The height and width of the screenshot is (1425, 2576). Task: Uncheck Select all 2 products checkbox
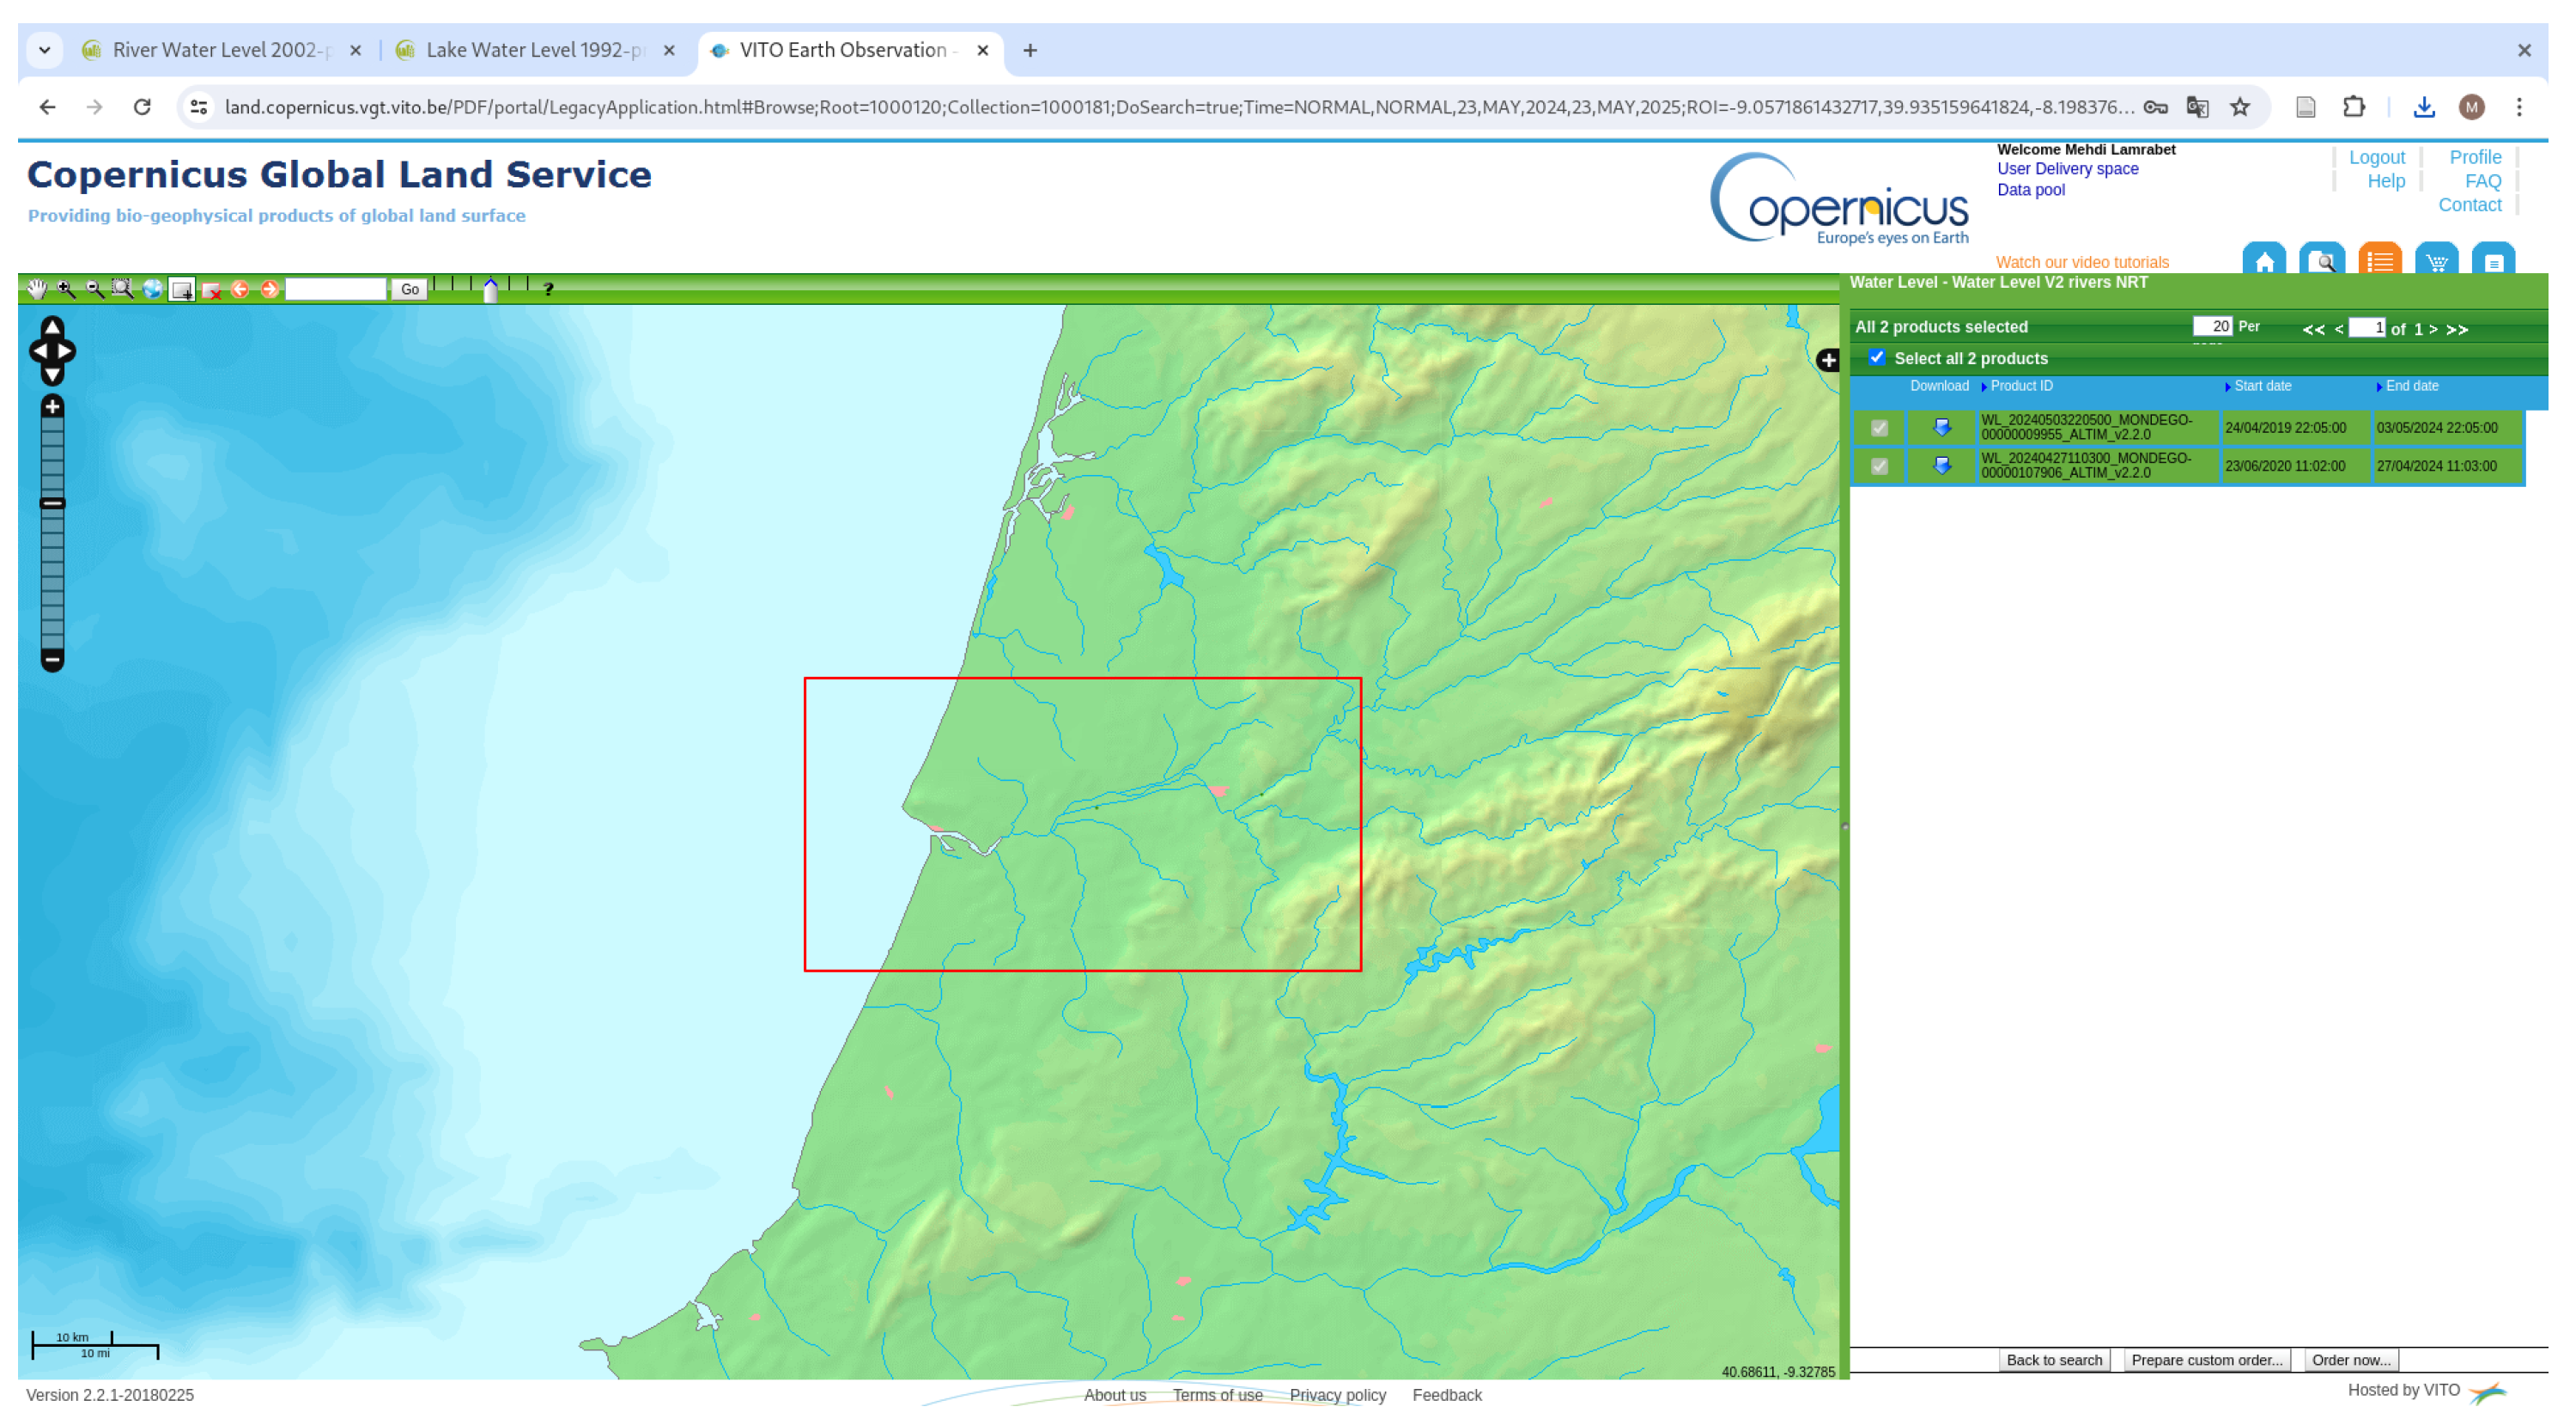(x=1876, y=358)
